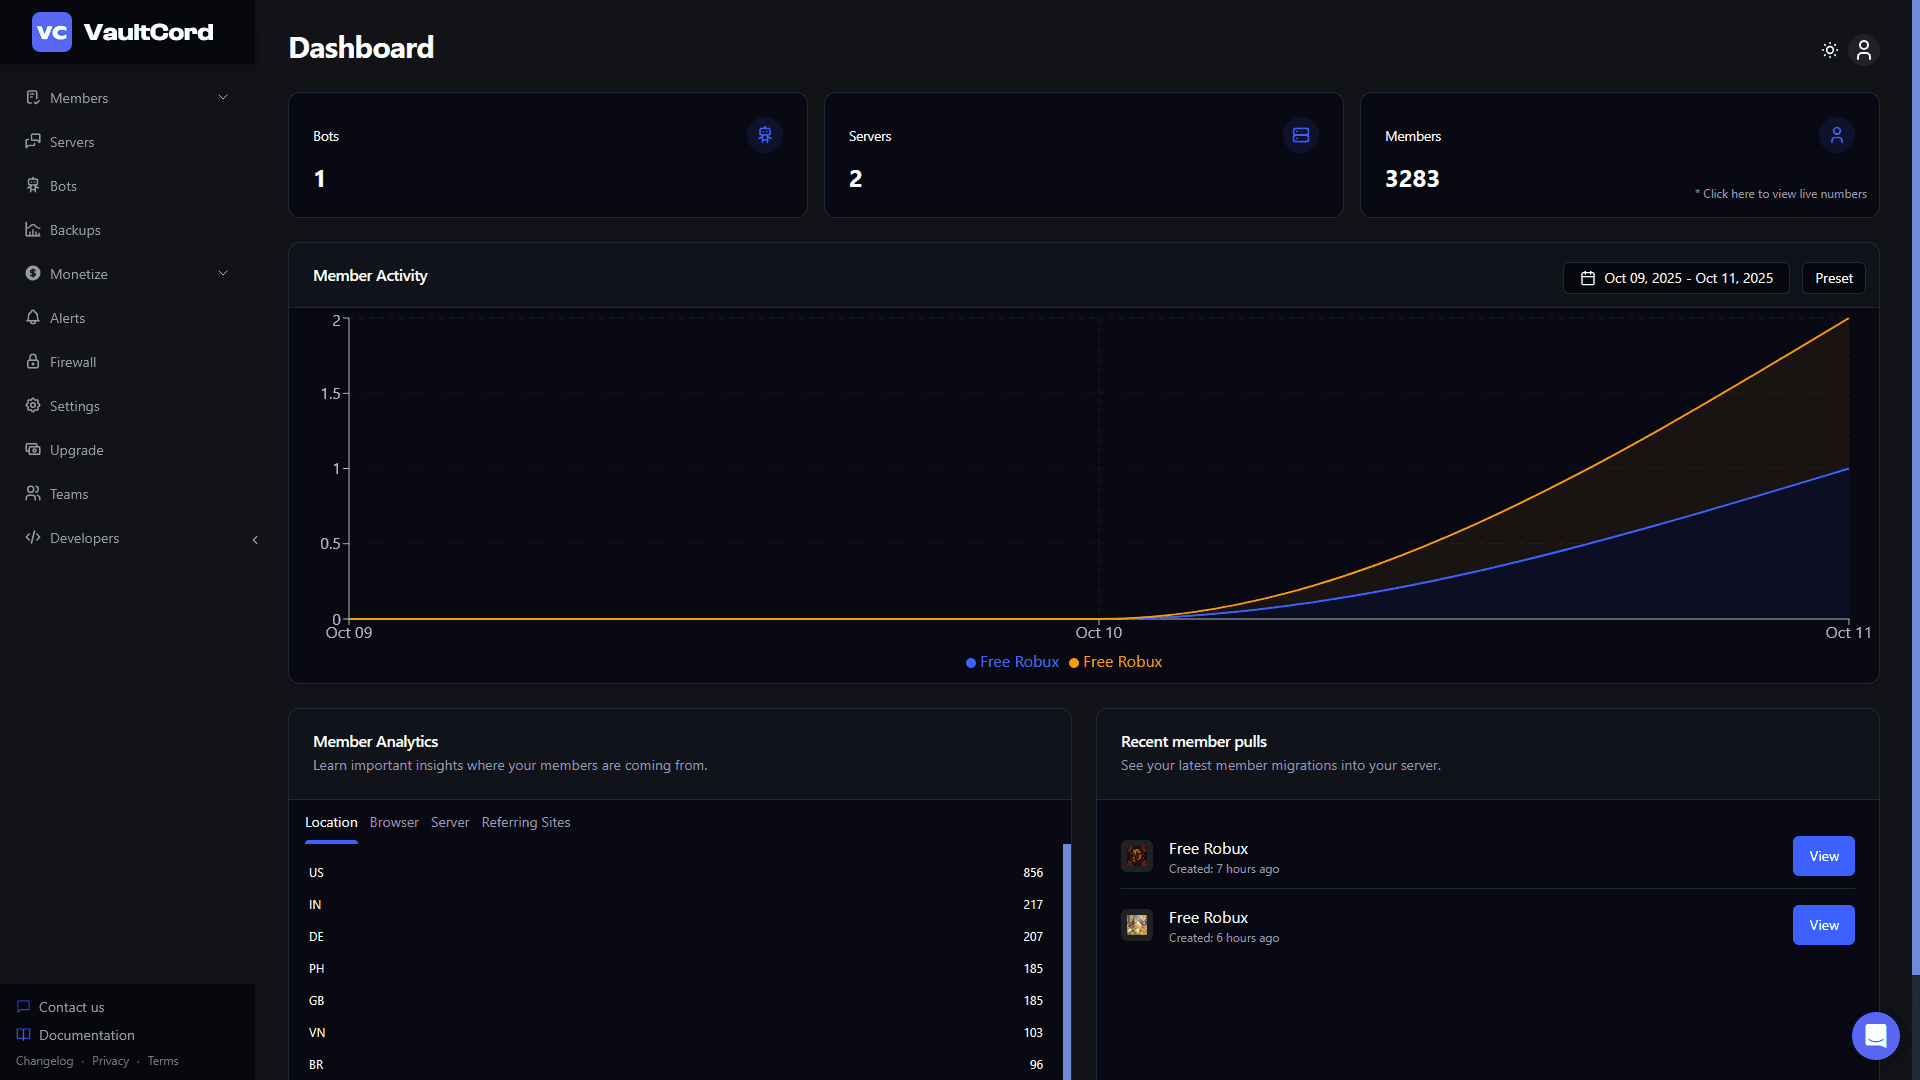This screenshot has width=1920, height=1080.
Task: Open the Upgrade sidebar icon
Action: click(33, 449)
